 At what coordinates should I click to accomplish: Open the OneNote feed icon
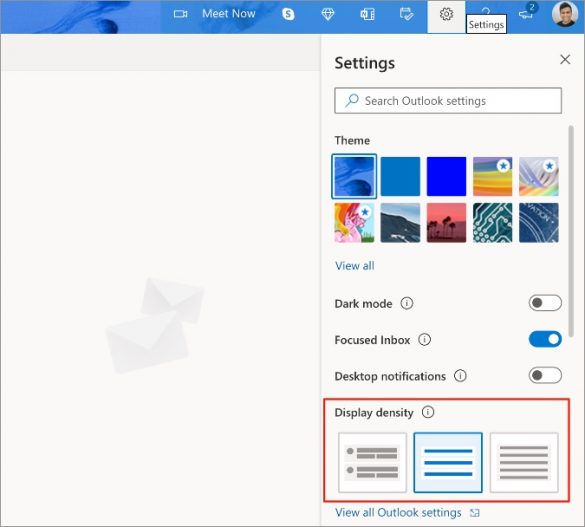367,14
